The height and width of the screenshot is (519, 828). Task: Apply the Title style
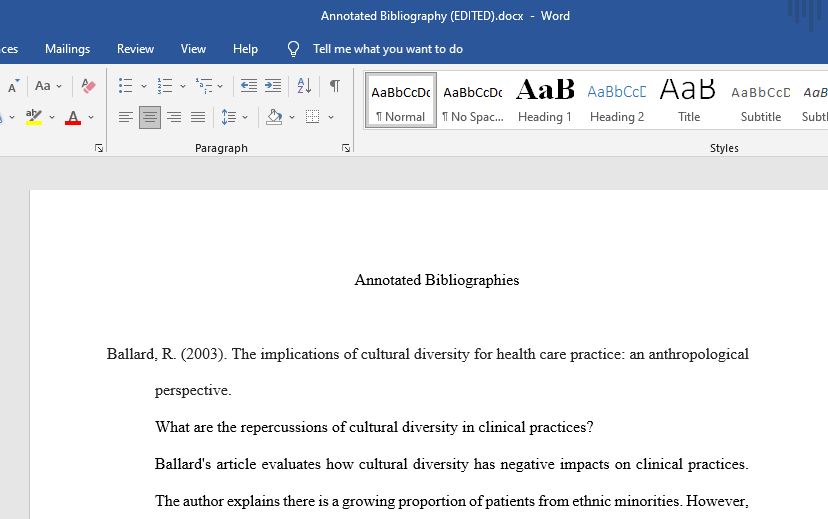click(x=689, y=101)
